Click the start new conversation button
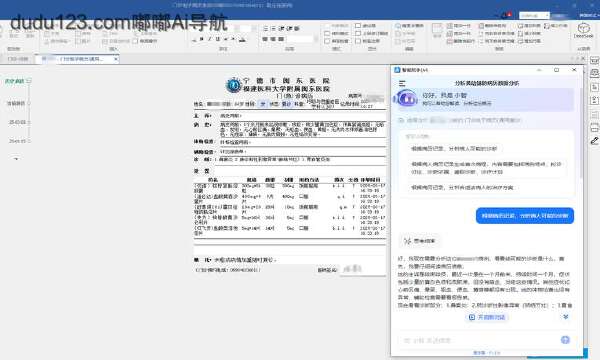 [x=487, y=317]
